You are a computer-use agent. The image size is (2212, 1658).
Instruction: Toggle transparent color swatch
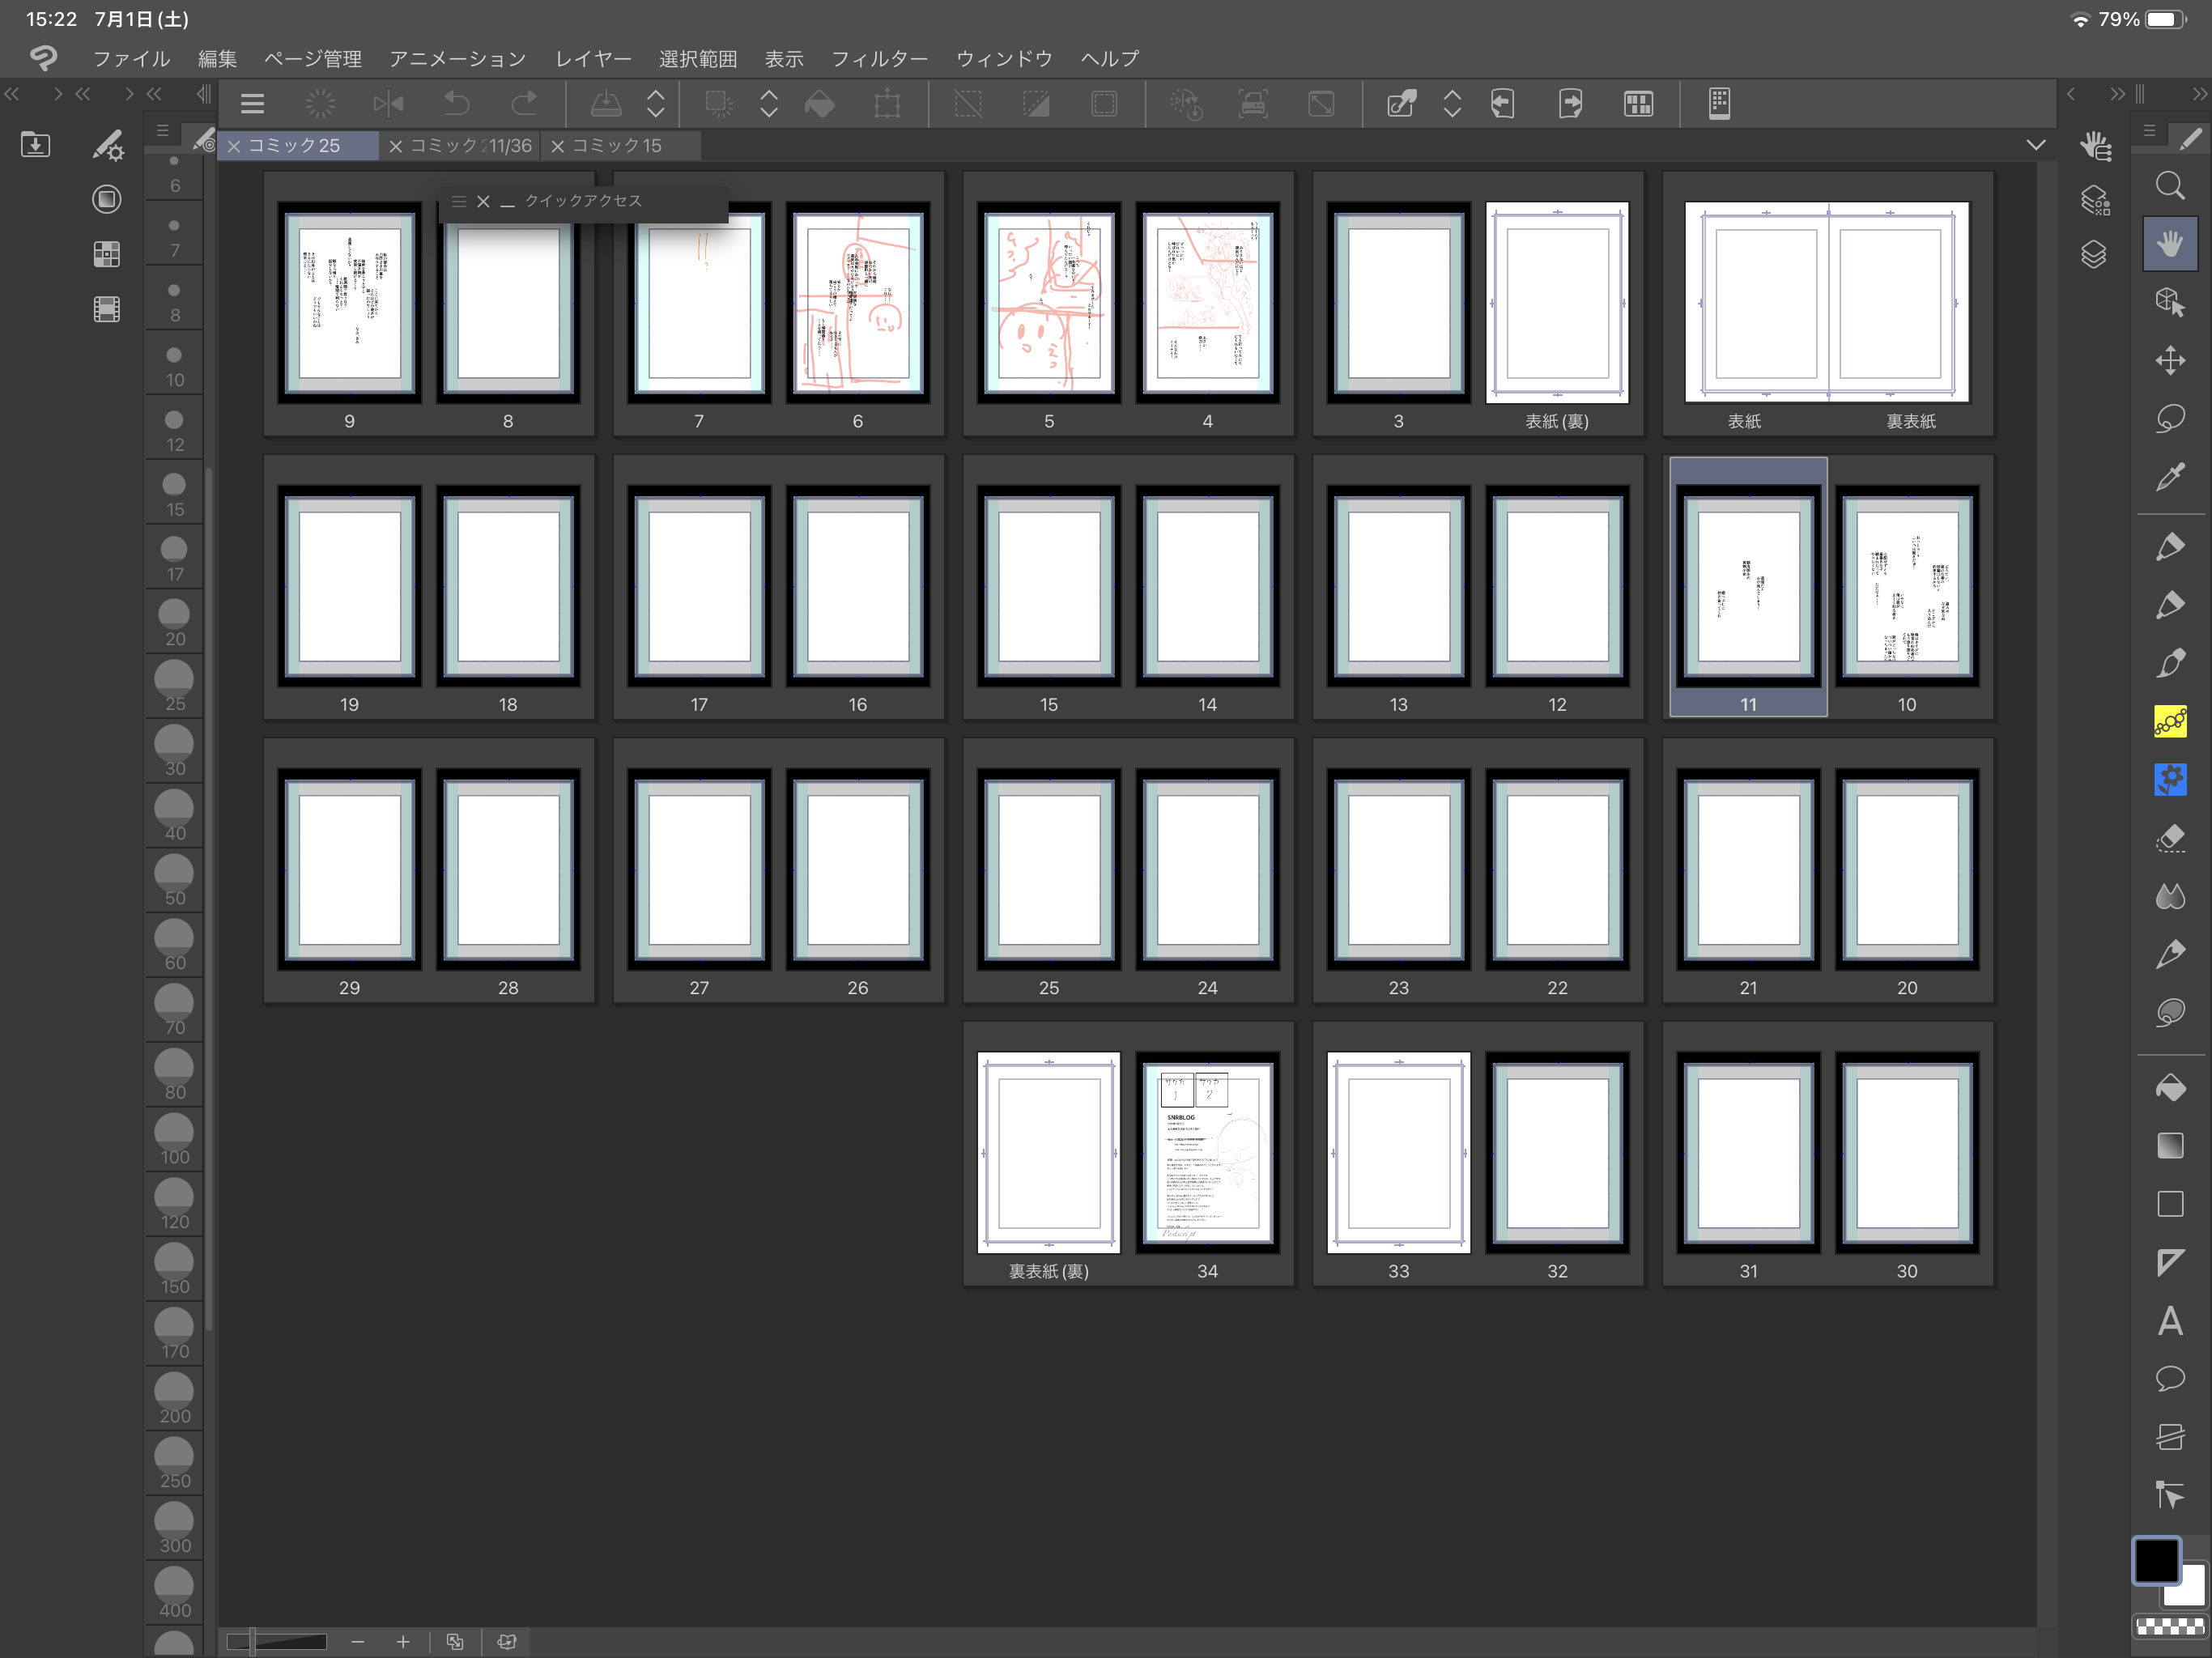[x=2169, y=1626]
